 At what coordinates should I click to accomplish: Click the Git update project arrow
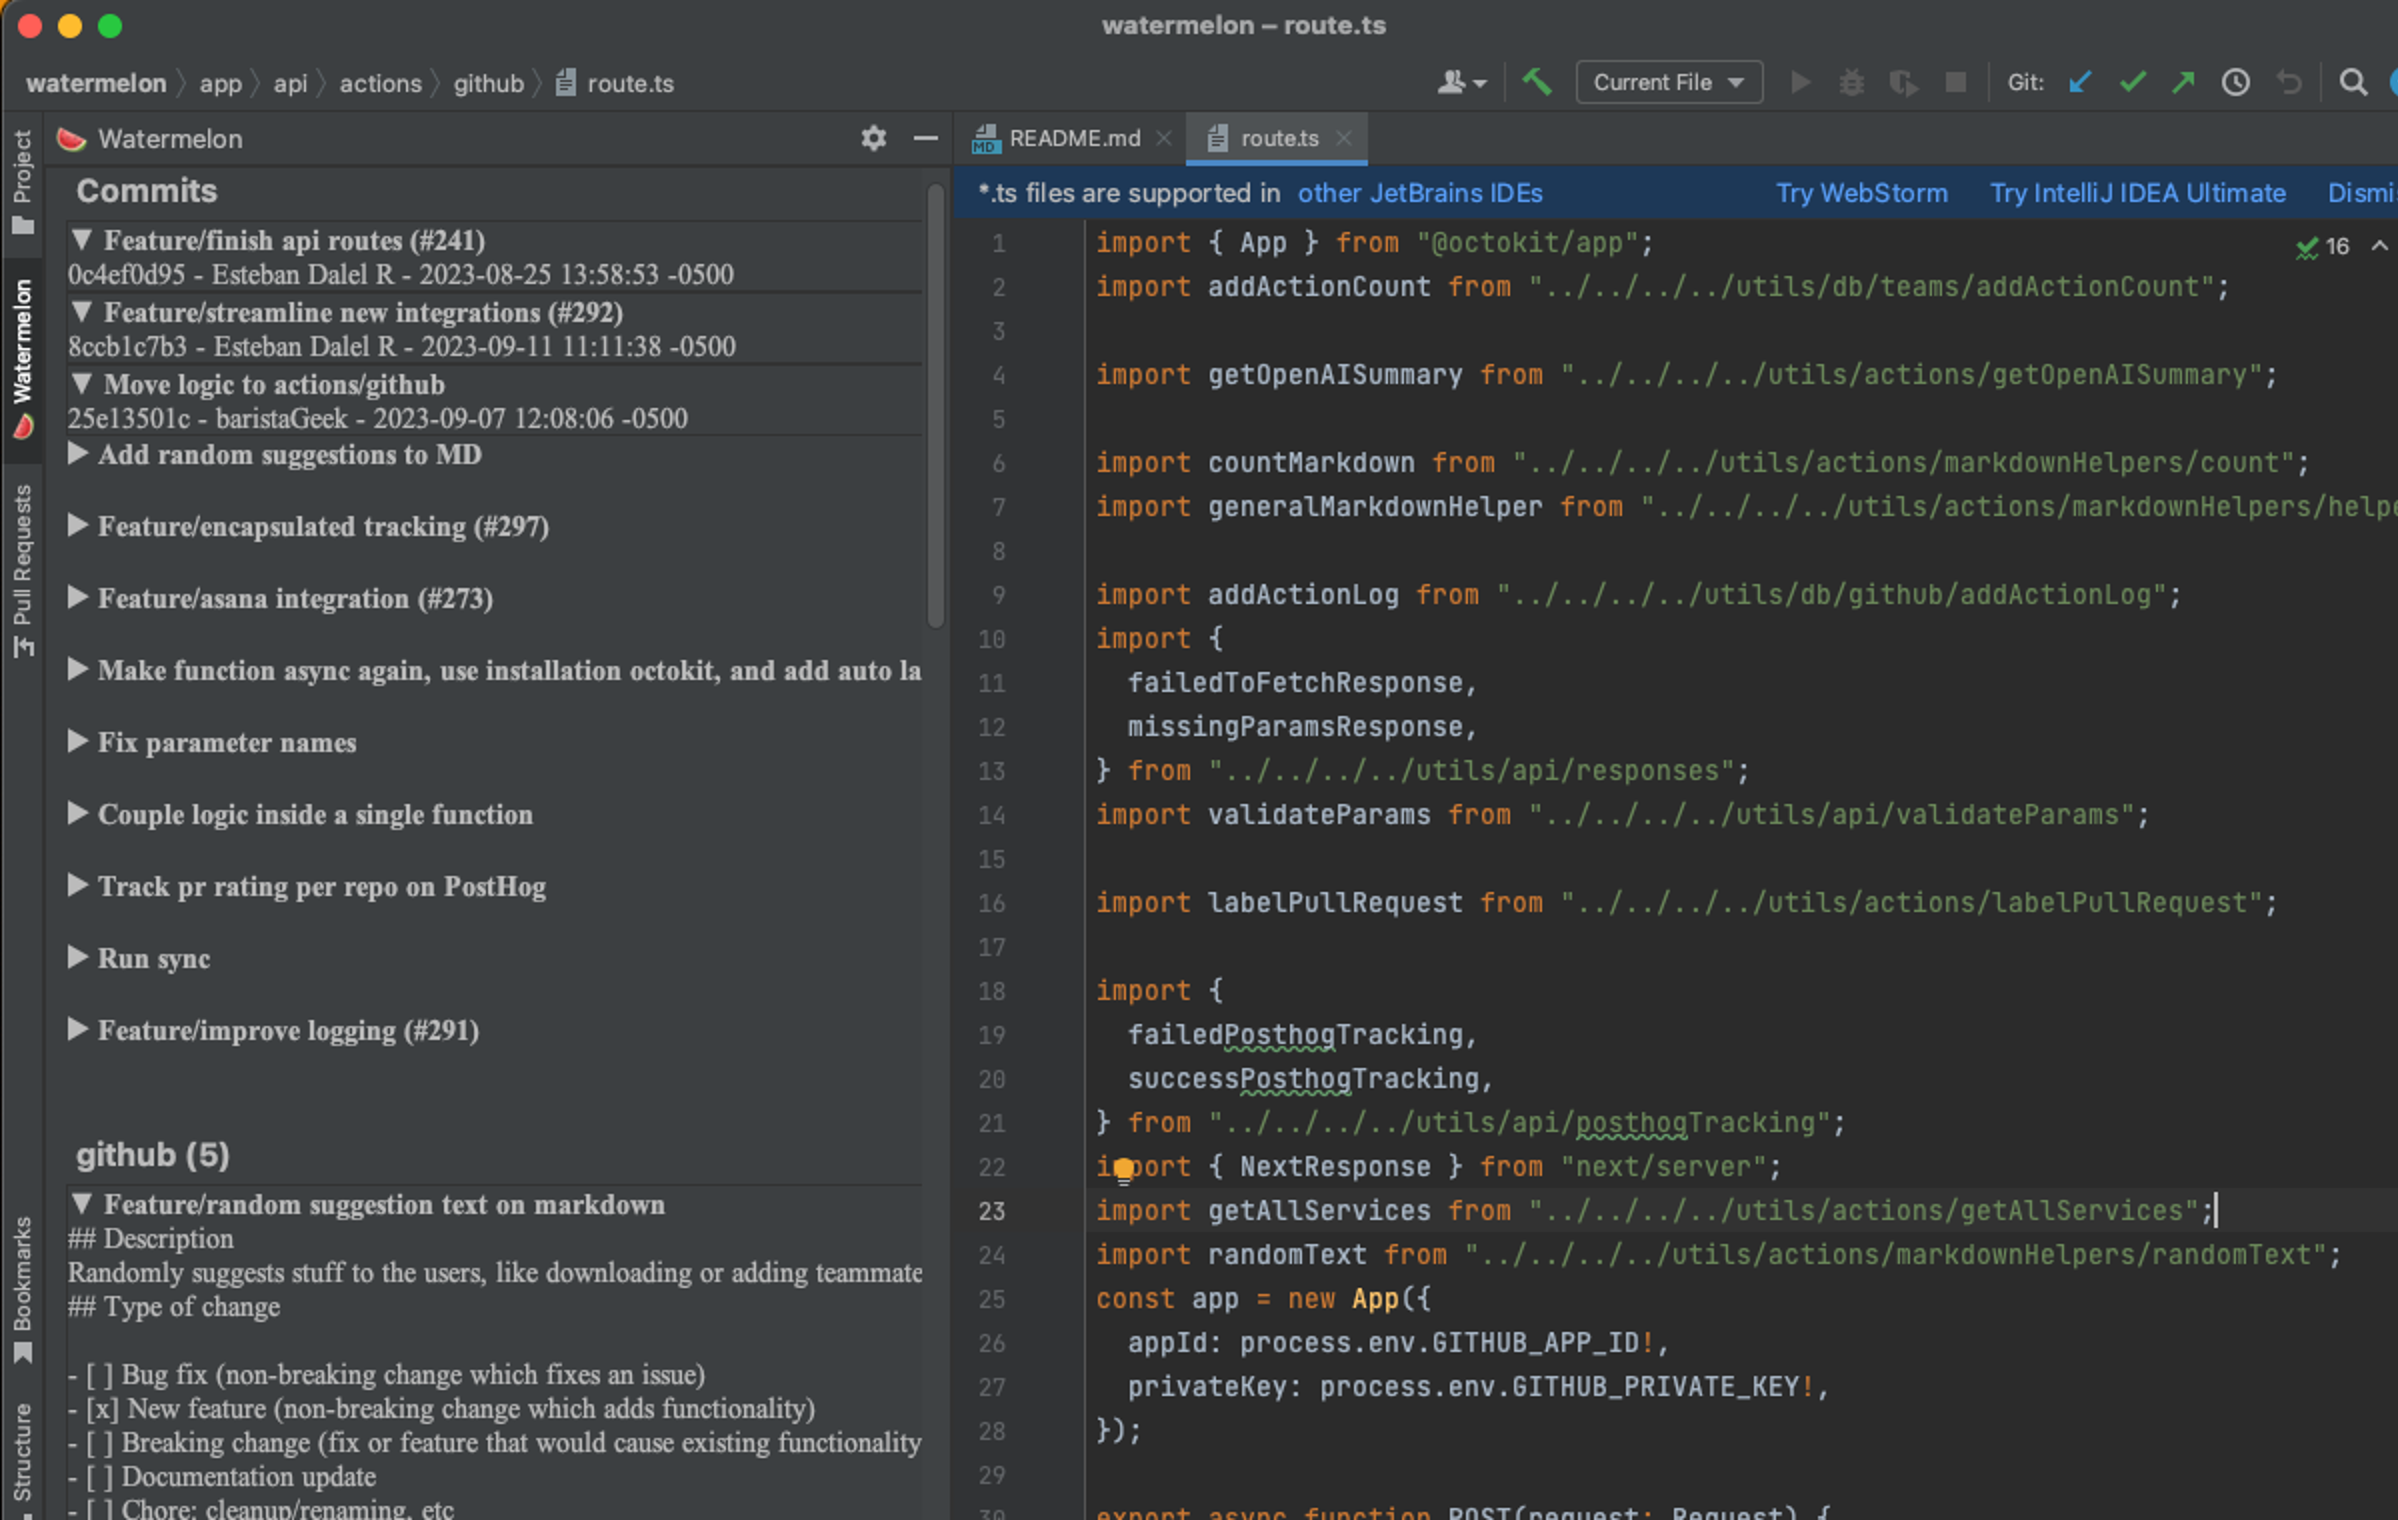click(2080, 82)
